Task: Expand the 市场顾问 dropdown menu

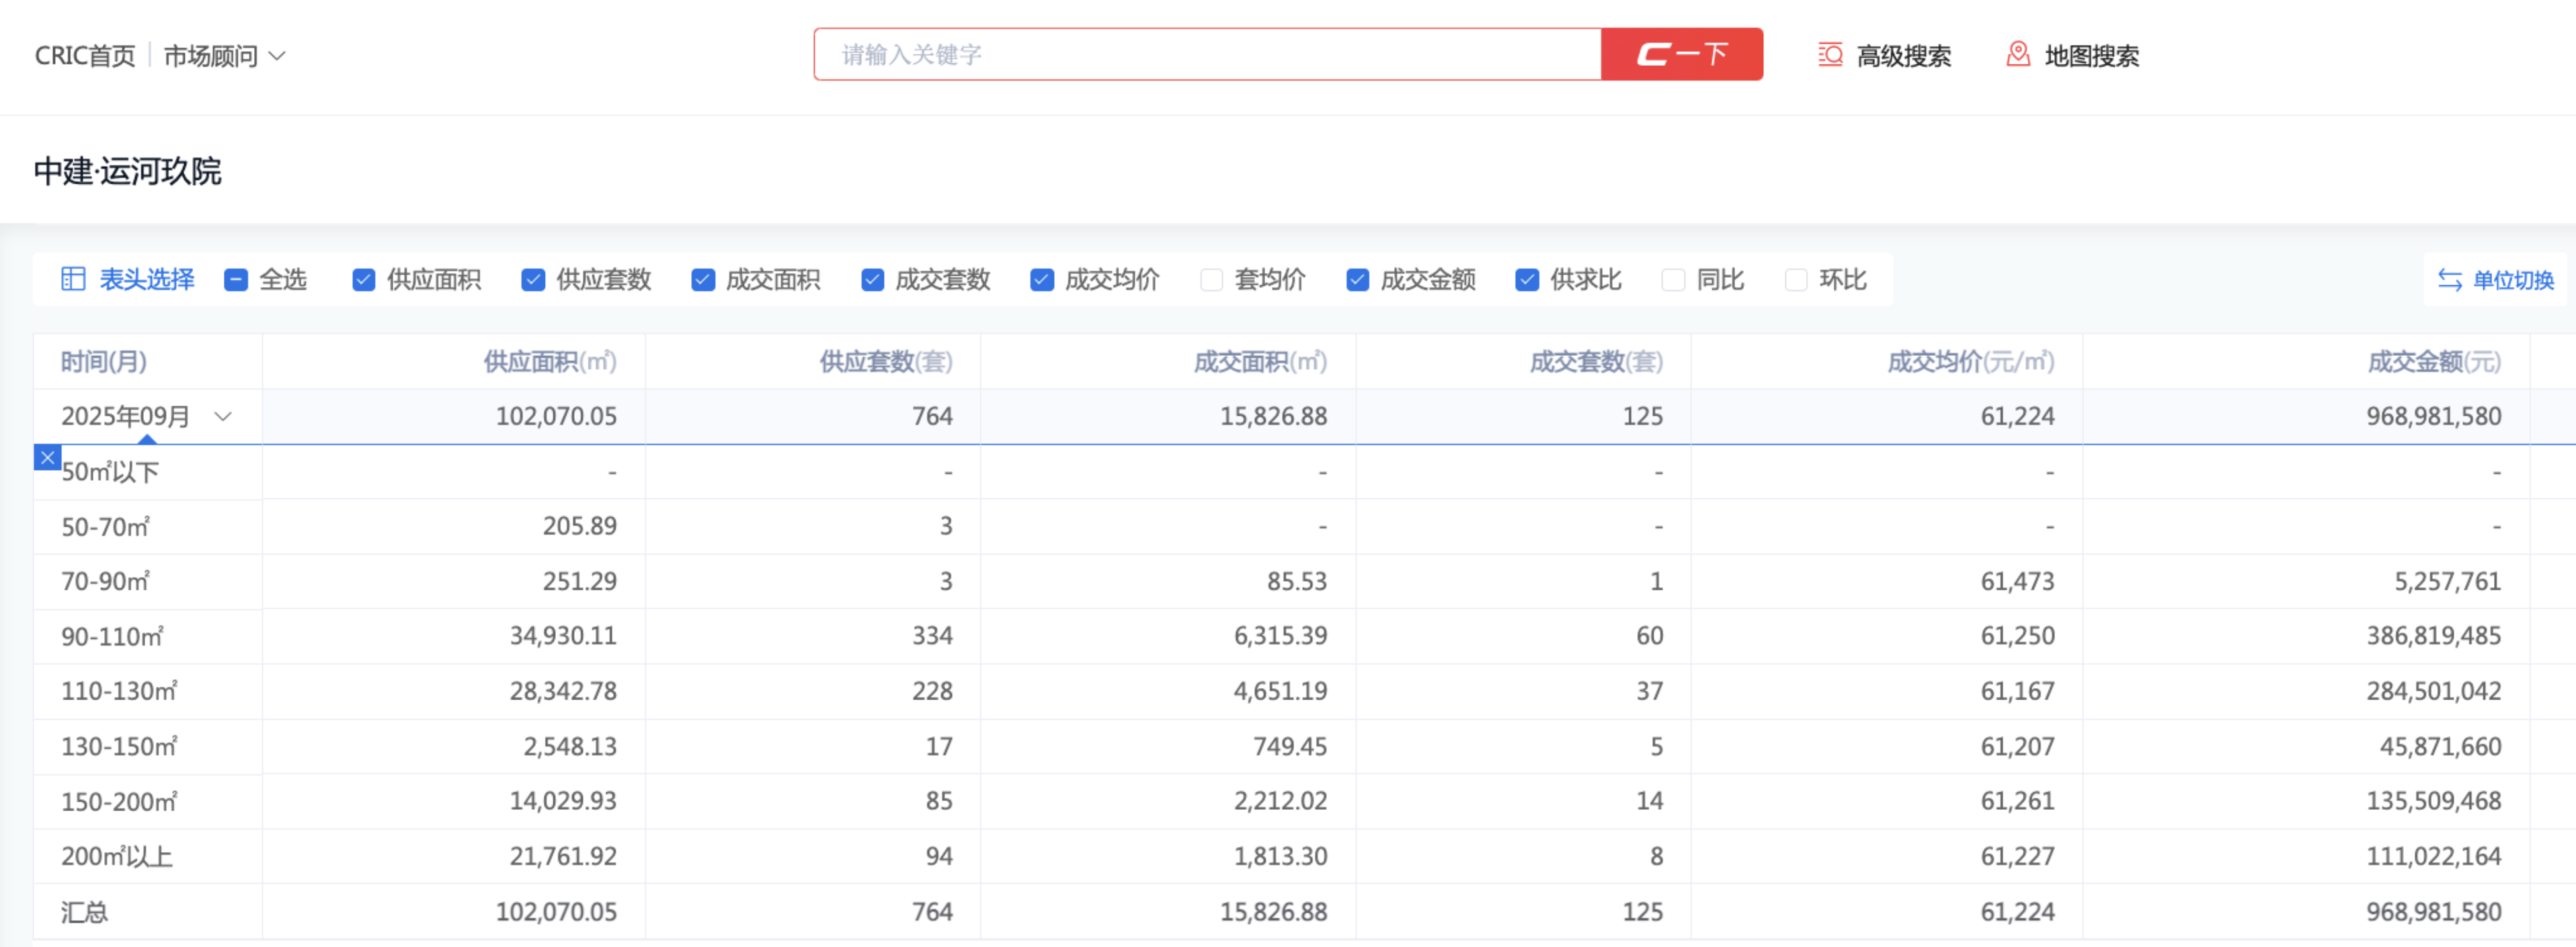Action: (224, 56)
